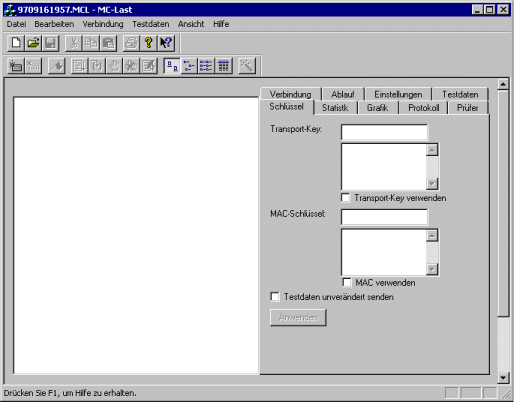The width and height of the screenshot is (514, 402).
Task: Click the MC-Last application icon in title bar
Action: click(10, 10)
